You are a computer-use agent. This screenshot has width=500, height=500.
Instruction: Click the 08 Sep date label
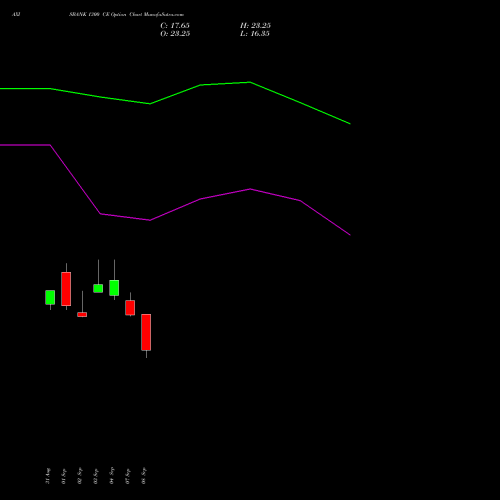pos(144,476)
